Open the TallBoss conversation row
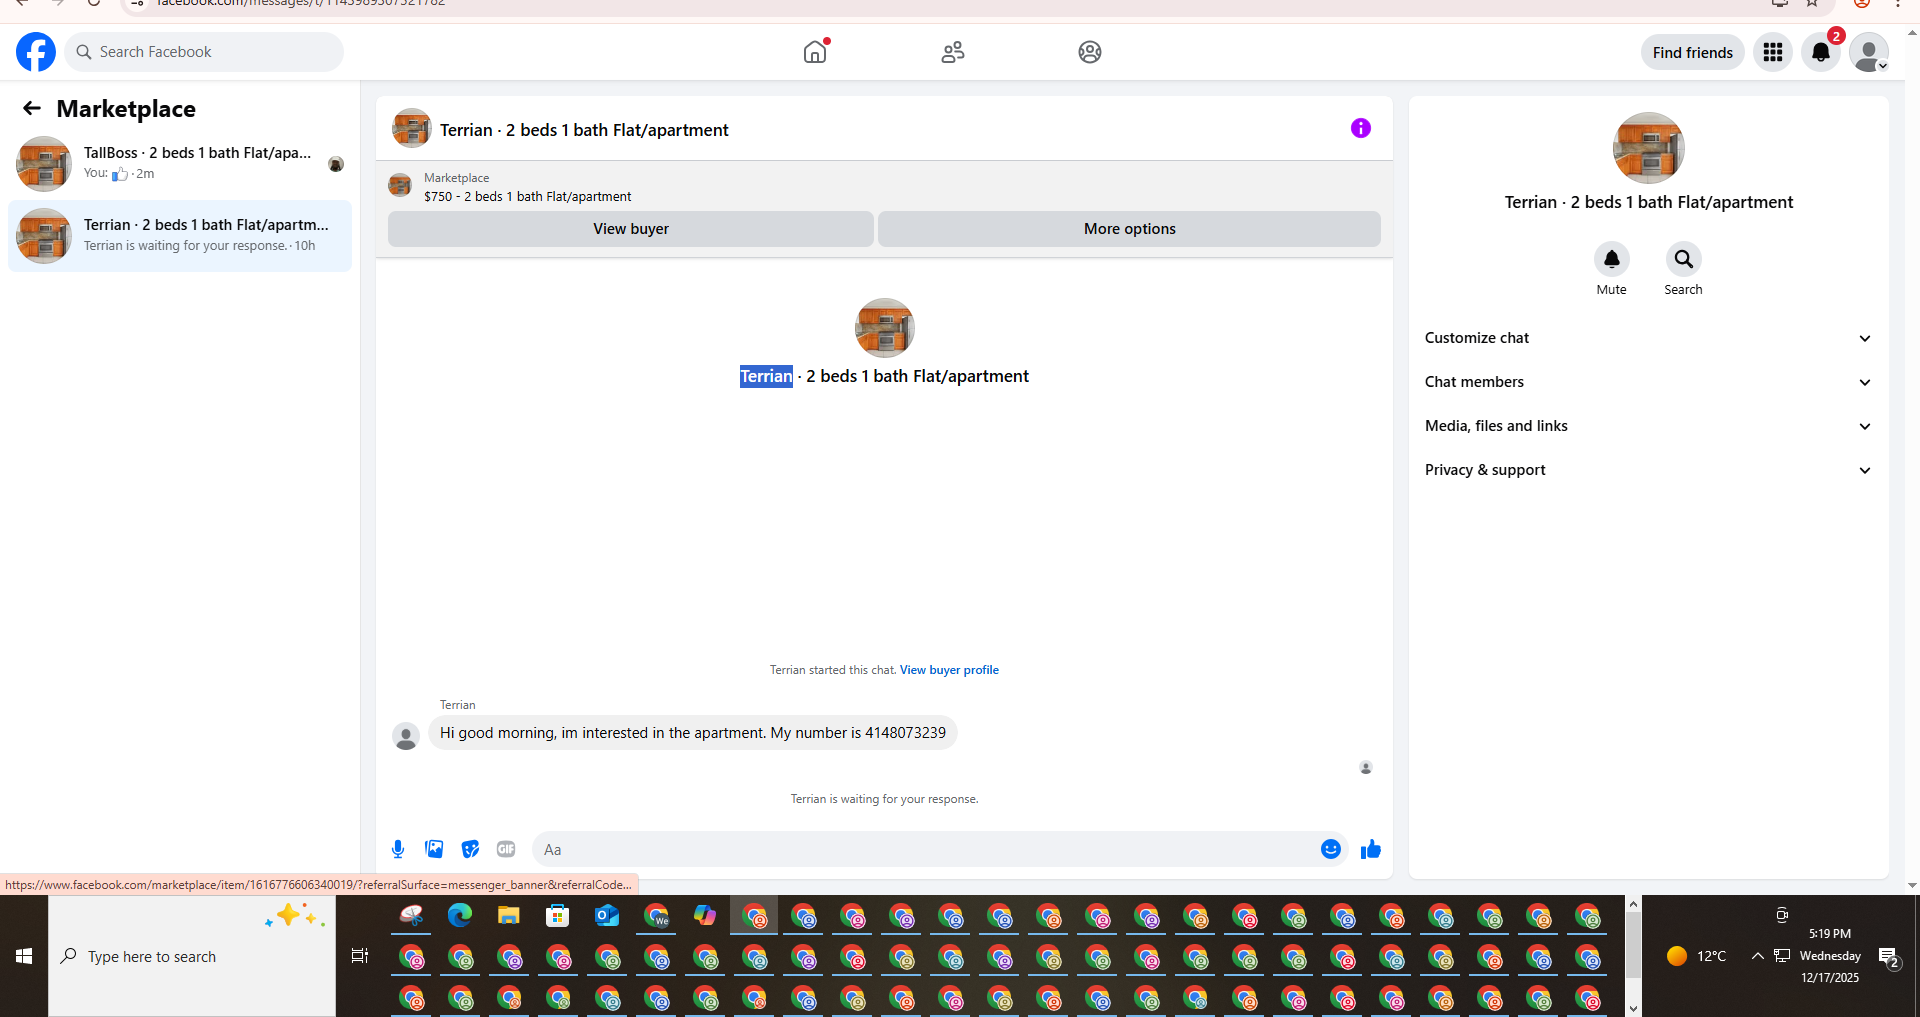This screenshot has height=1017, width=1920. click(x=180, y=163)
